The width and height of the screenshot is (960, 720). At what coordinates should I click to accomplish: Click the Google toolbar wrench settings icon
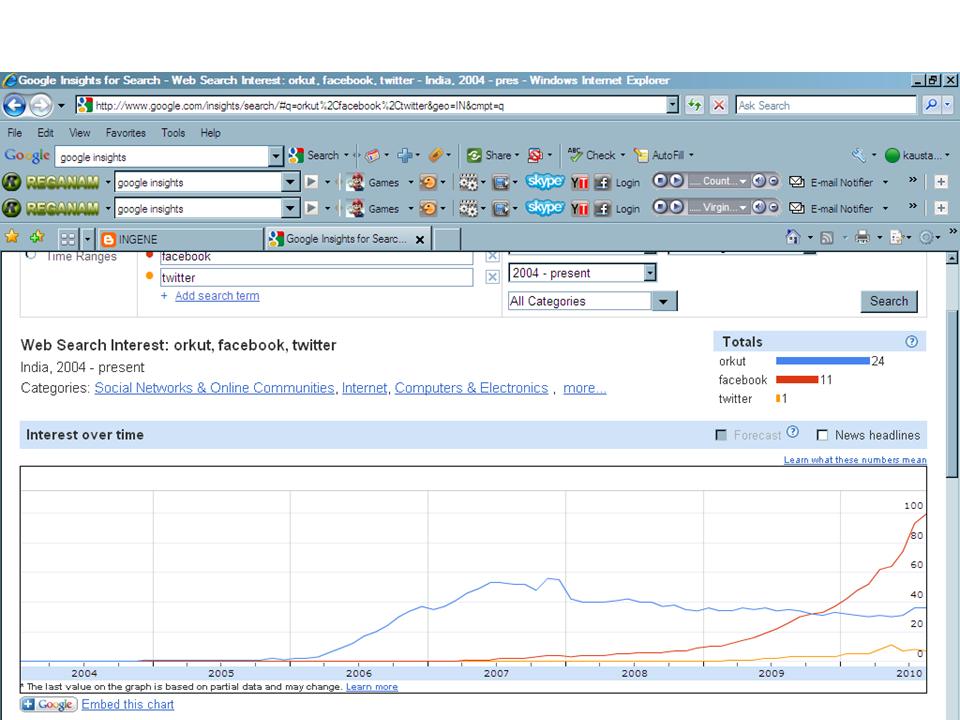coord(858,156)
